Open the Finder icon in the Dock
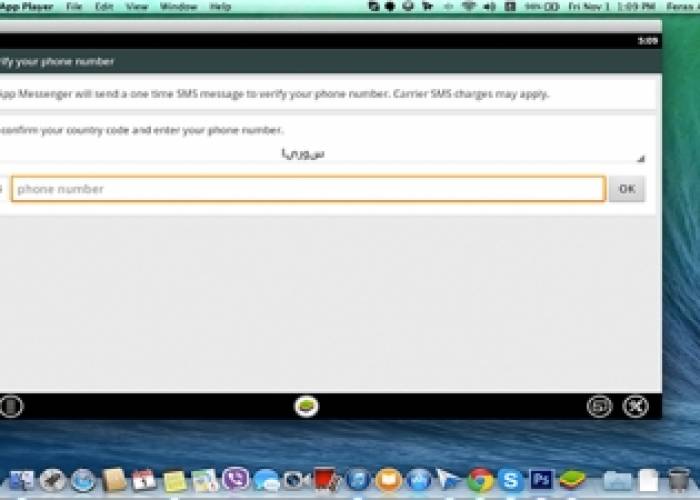This screenshot has width=700, height=500. click(x=21, y=481)
